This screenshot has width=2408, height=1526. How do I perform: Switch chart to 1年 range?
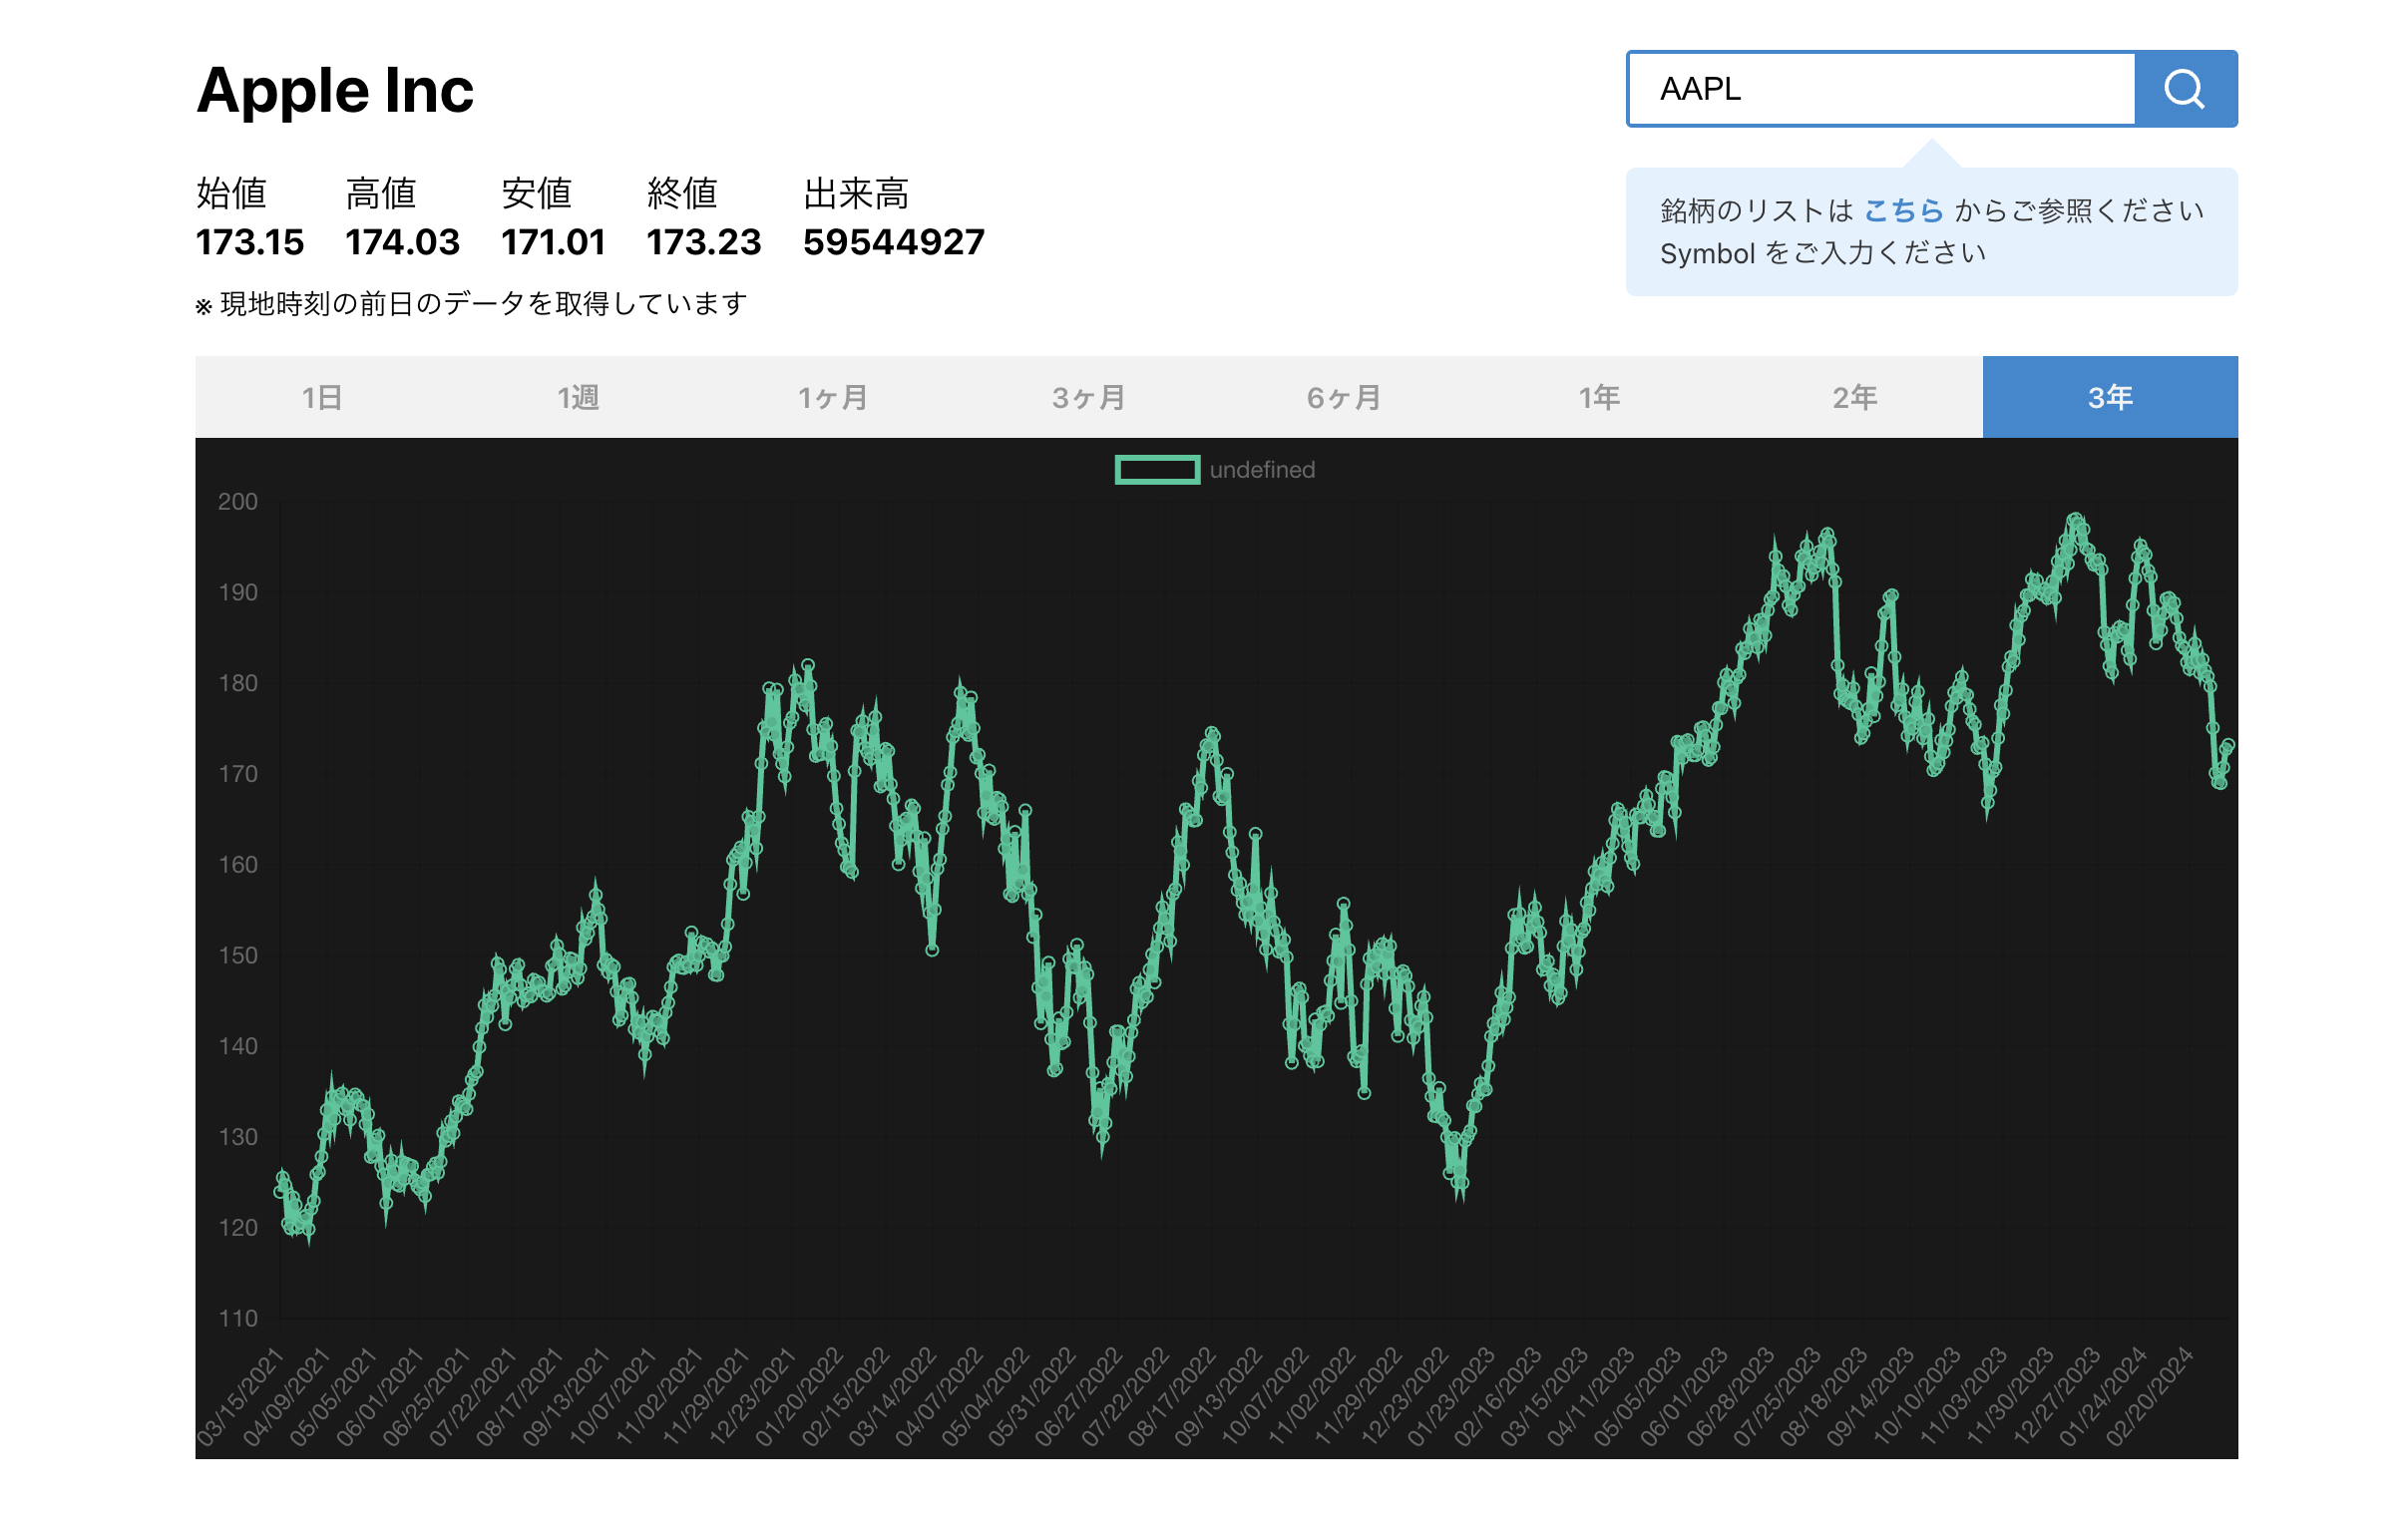click(x=1600, y=397)
